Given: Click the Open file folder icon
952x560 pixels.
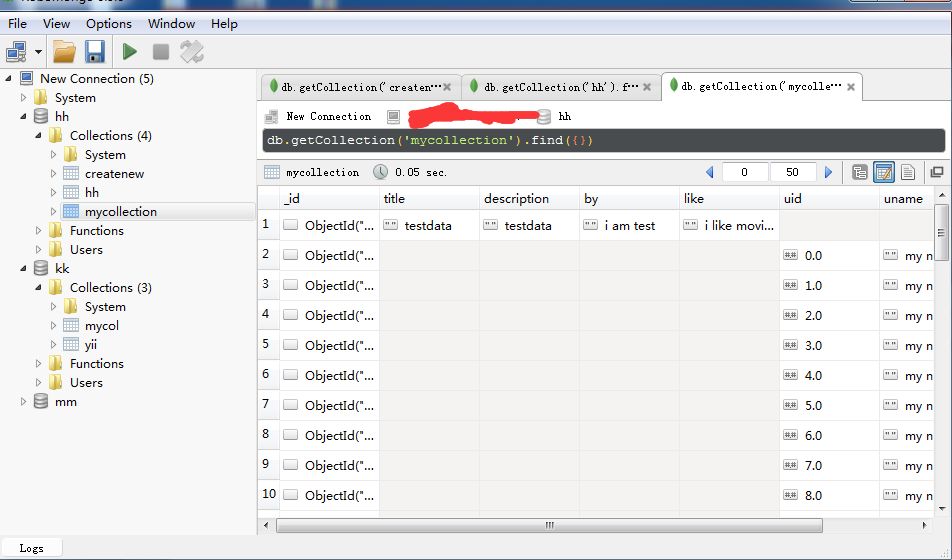Looking at the screenshot, I should 64,51.
